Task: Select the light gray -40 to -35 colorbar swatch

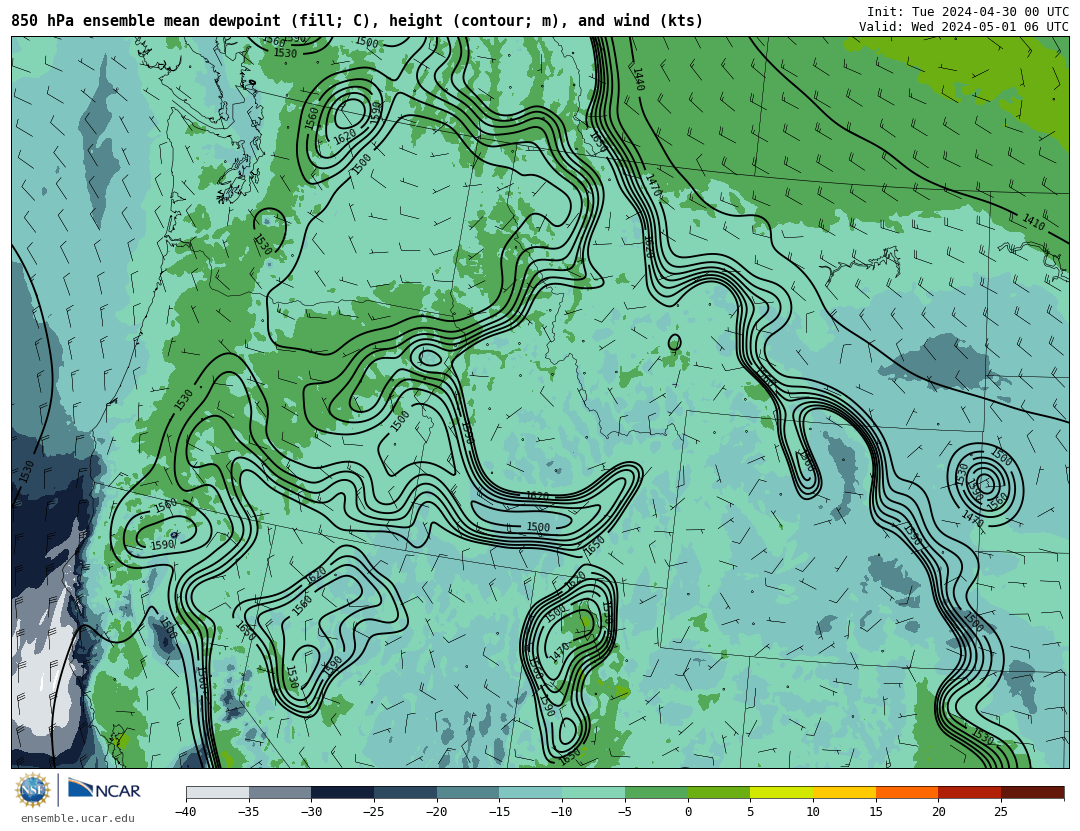Action: pos(218,792)
